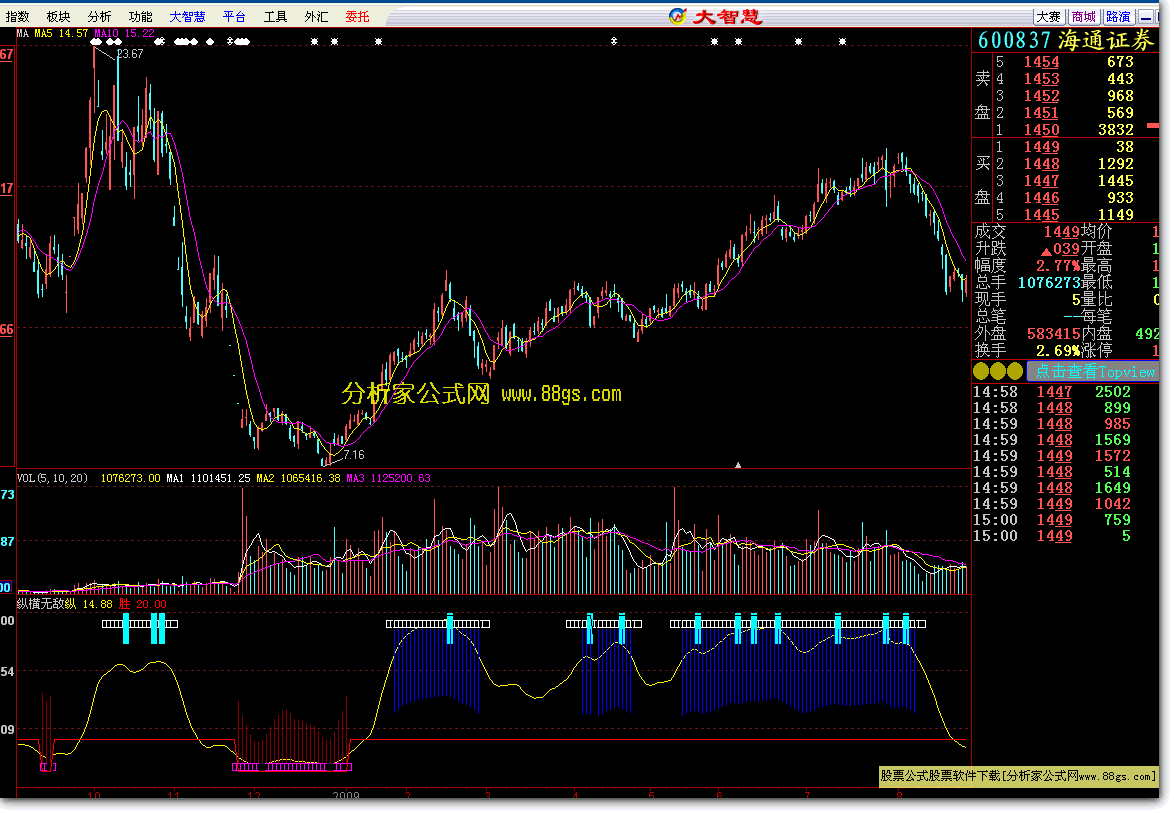
Task: Click the 2009 year label on time axis
Action: (x=346, y=795)
